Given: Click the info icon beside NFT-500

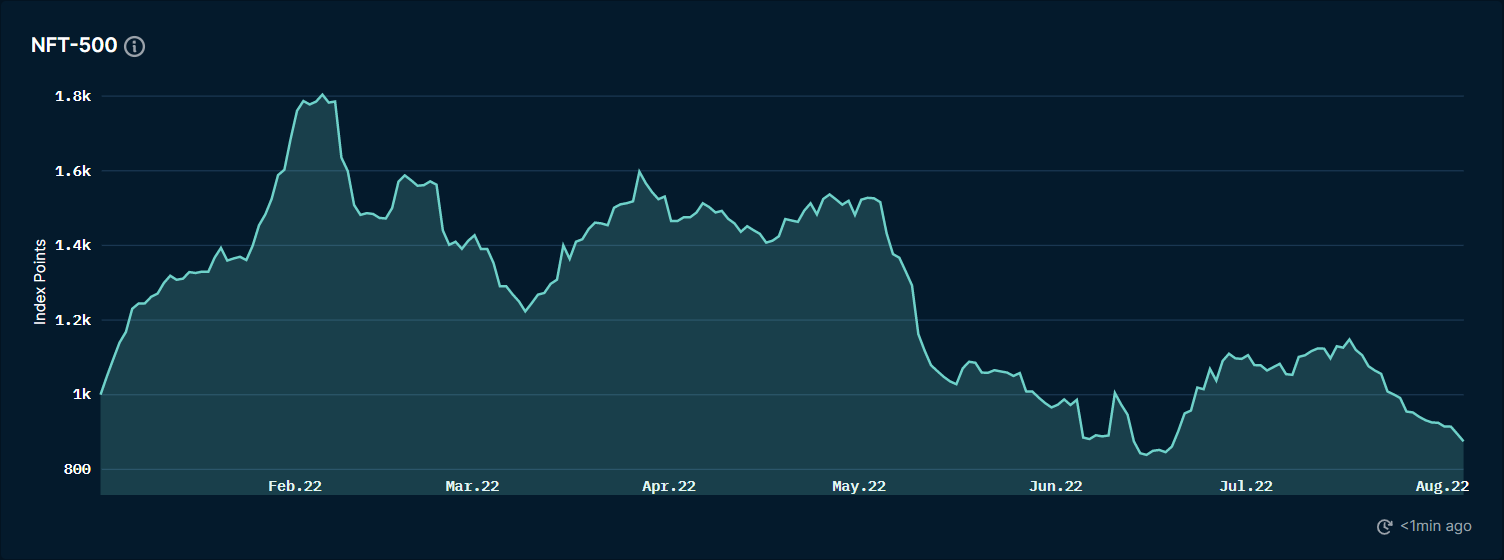Looking at the screenshot, I should [x=135, y=46].
